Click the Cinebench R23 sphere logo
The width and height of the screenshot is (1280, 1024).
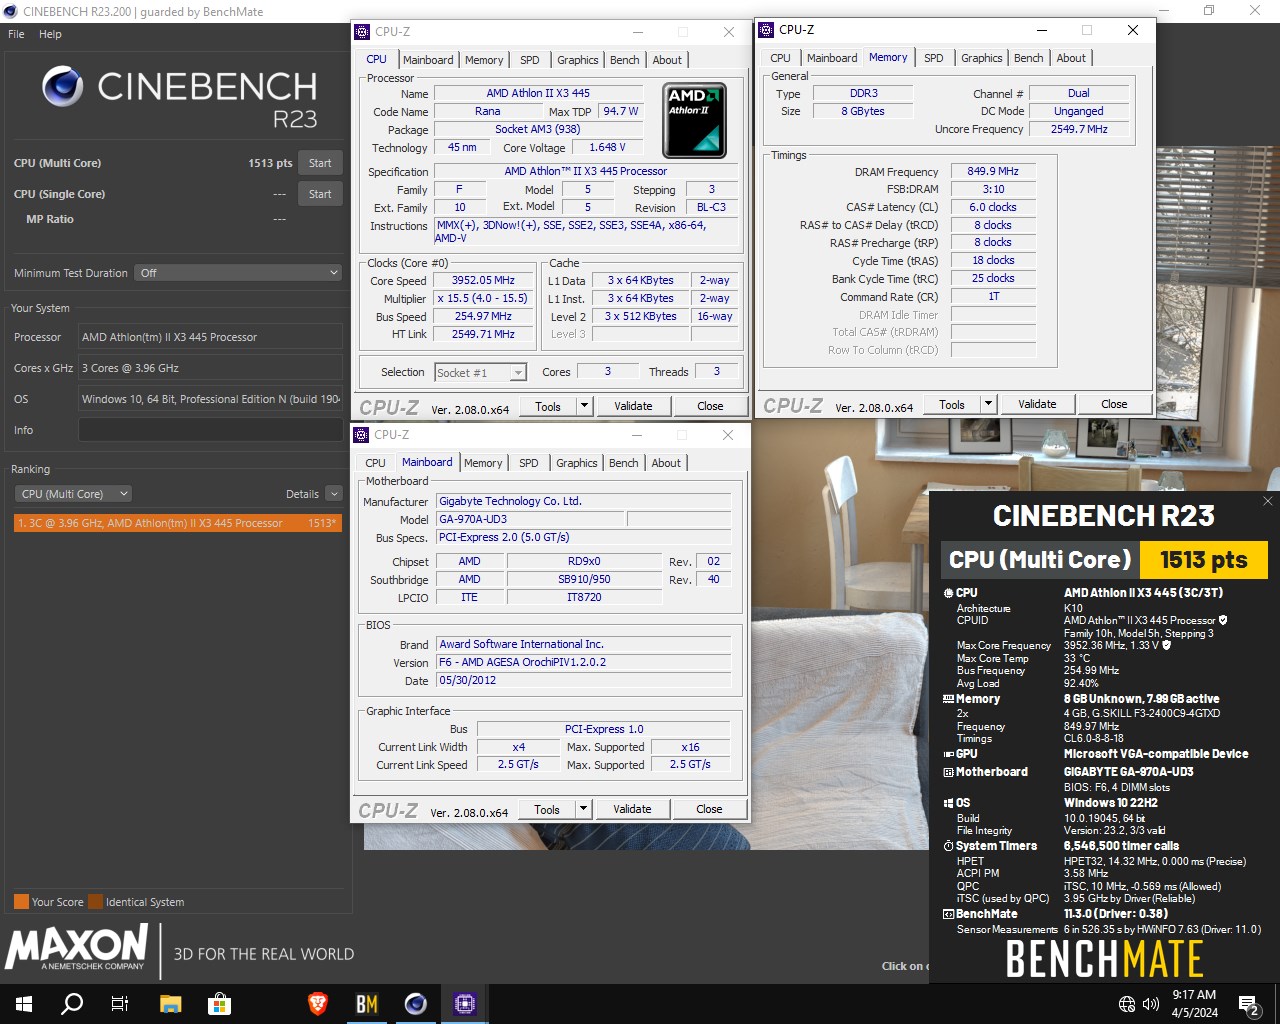[63, 87]
